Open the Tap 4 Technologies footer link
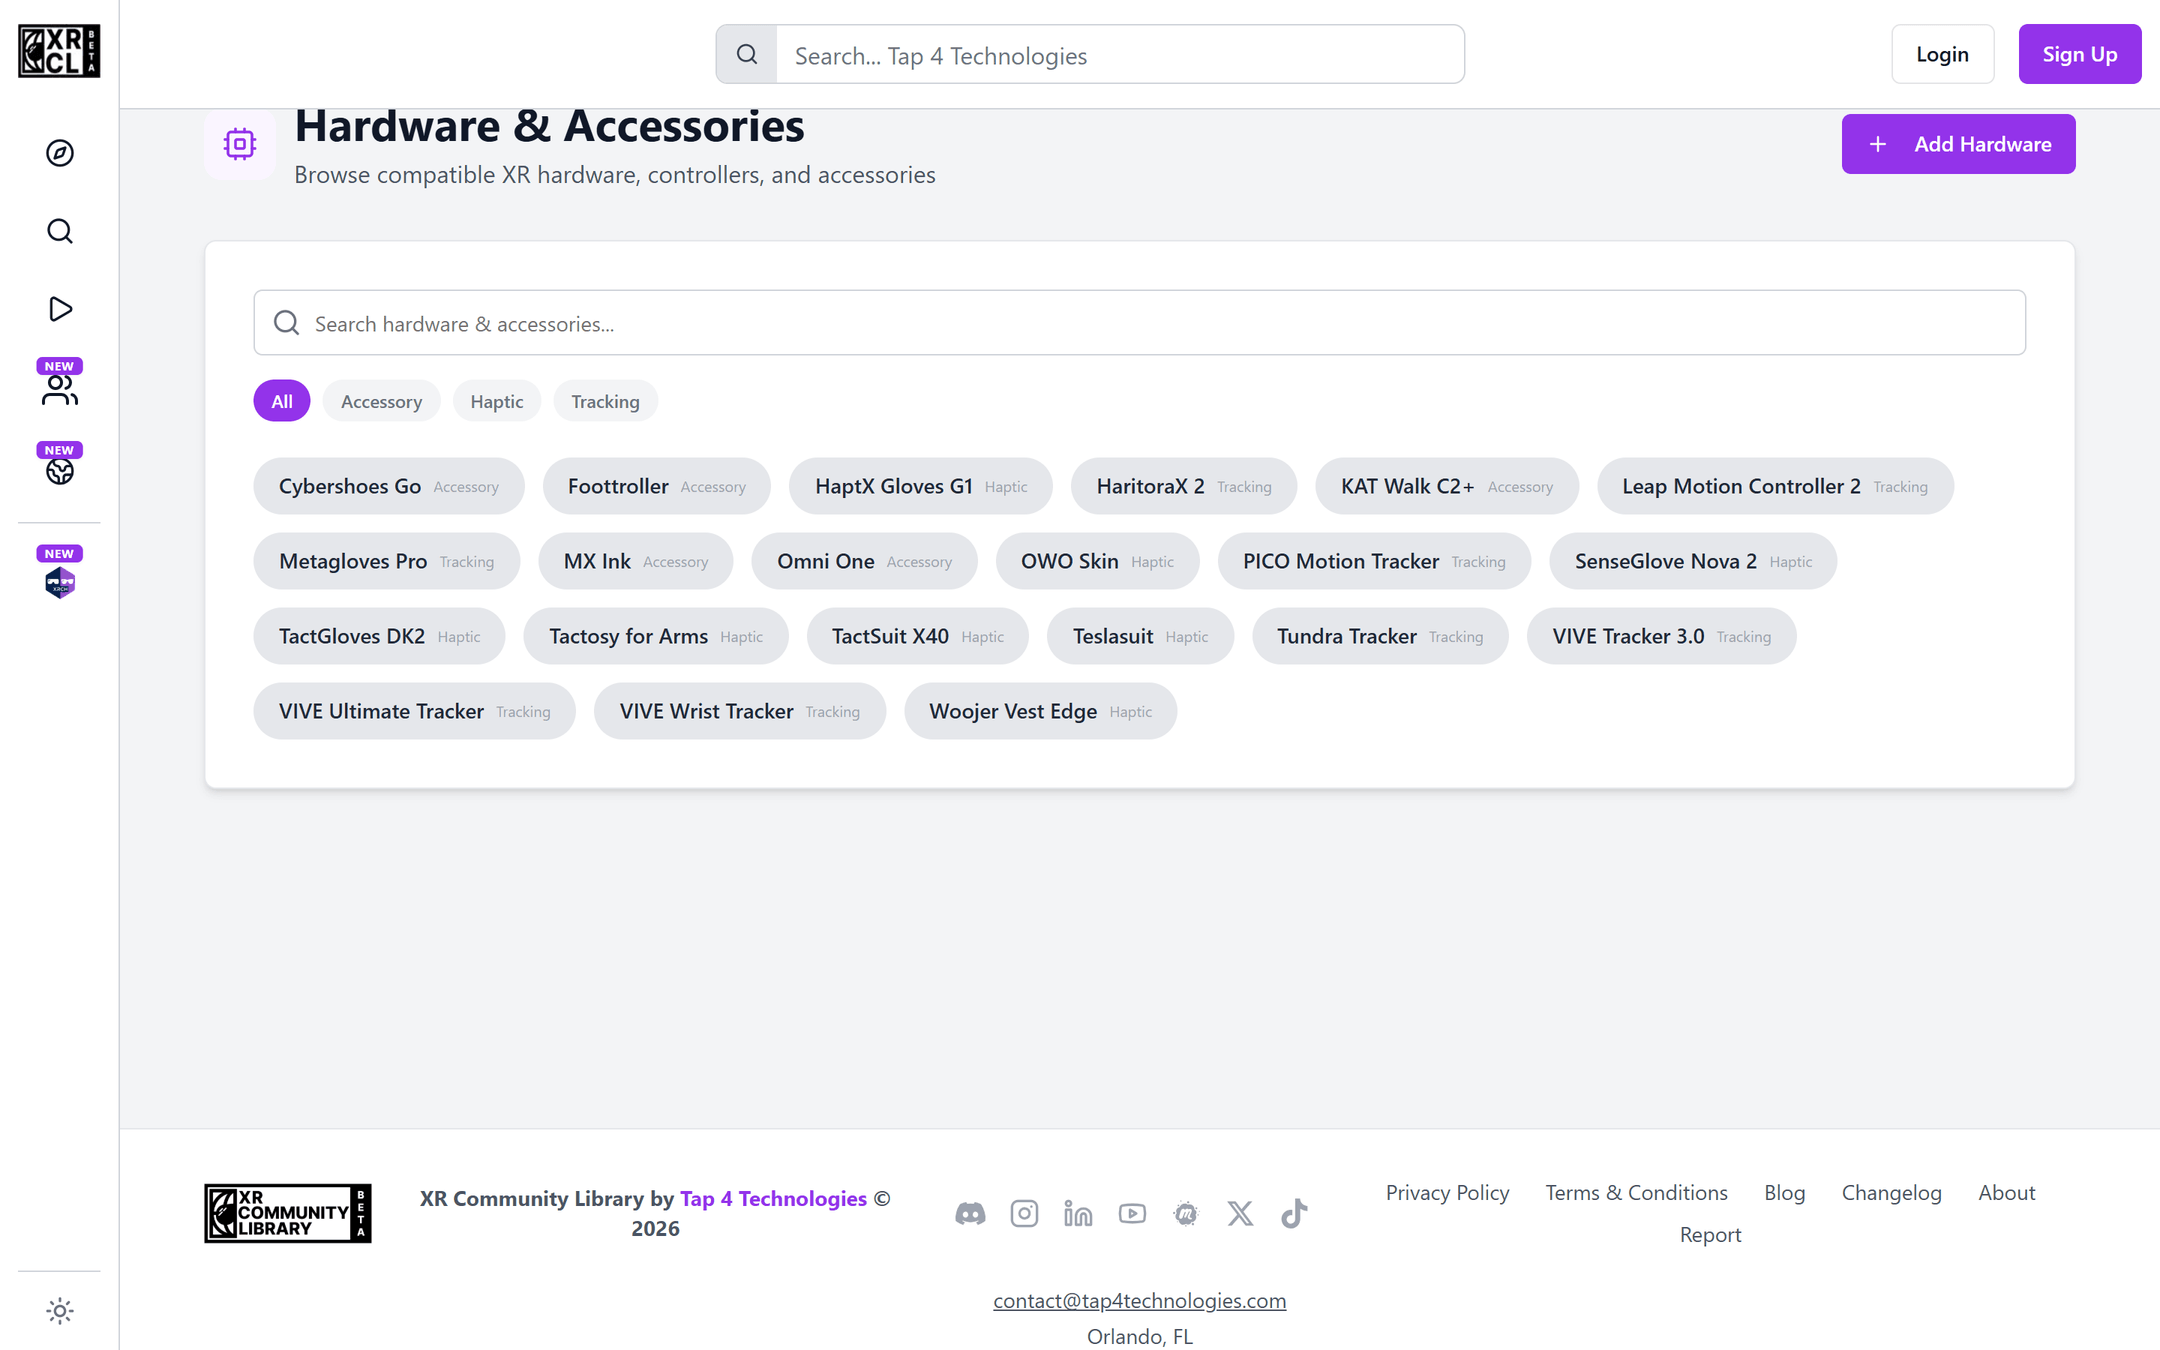This screenshot has height=1350, width=2160. (x=773, y=1198)
